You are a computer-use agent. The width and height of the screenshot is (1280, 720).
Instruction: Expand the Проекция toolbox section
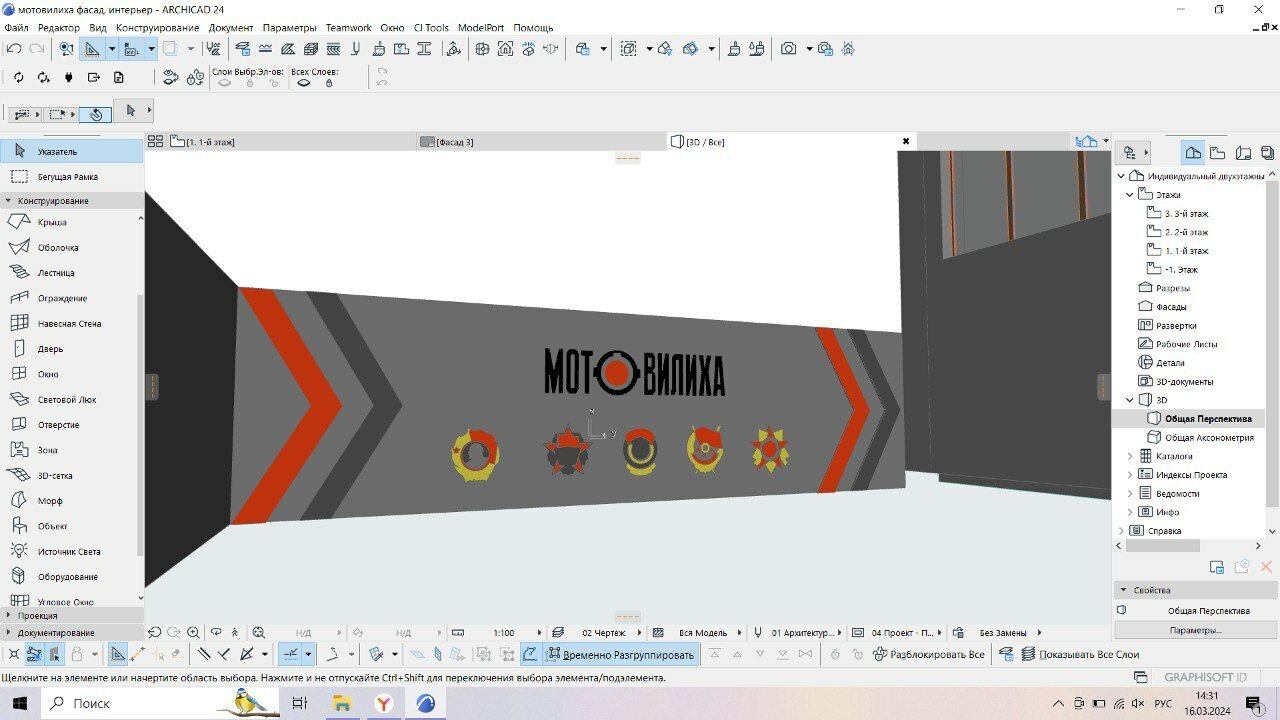pos(71,616)
